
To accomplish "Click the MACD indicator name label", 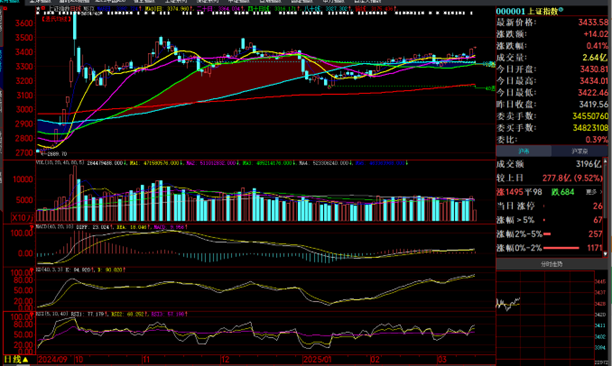I will (x=41, y=226).
